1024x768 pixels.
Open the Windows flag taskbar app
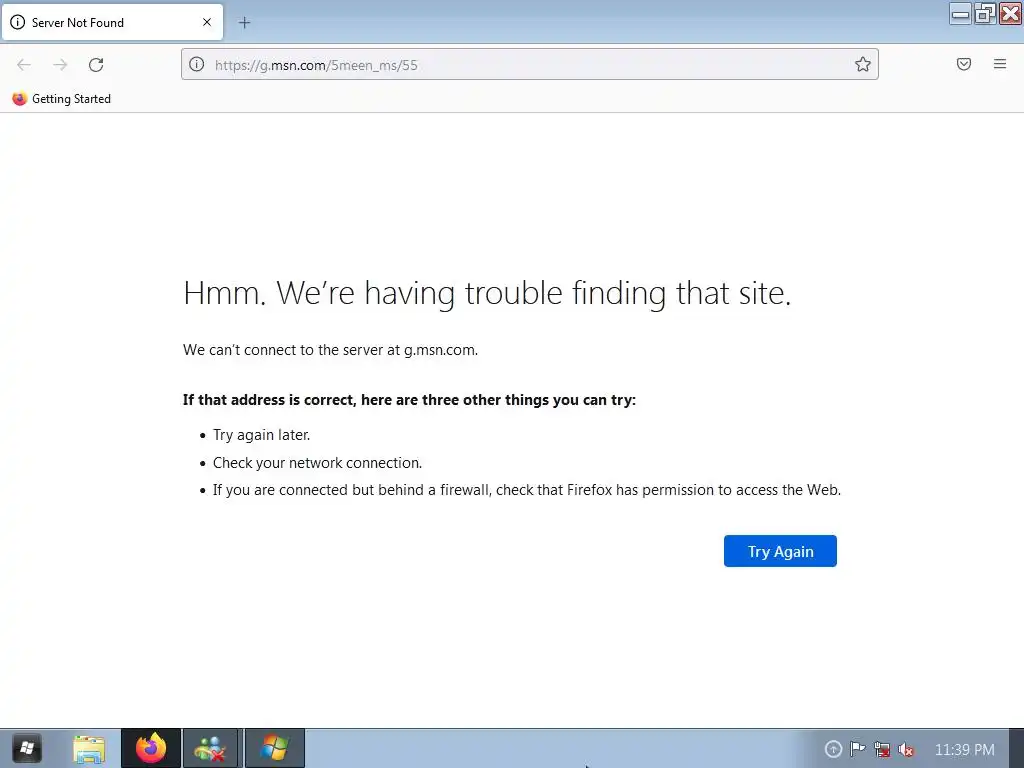(274, 749)
